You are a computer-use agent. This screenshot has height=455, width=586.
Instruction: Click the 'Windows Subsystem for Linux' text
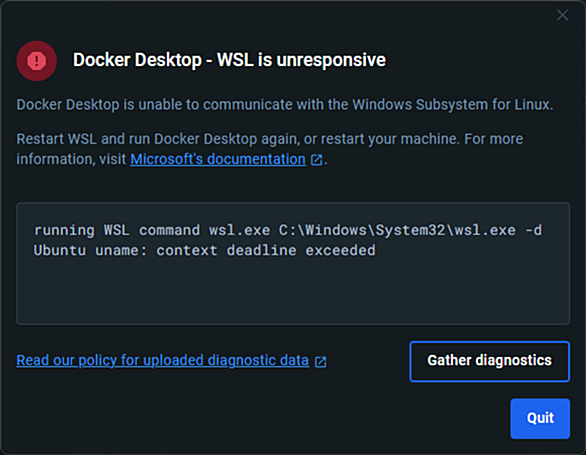tap(451, 105)
